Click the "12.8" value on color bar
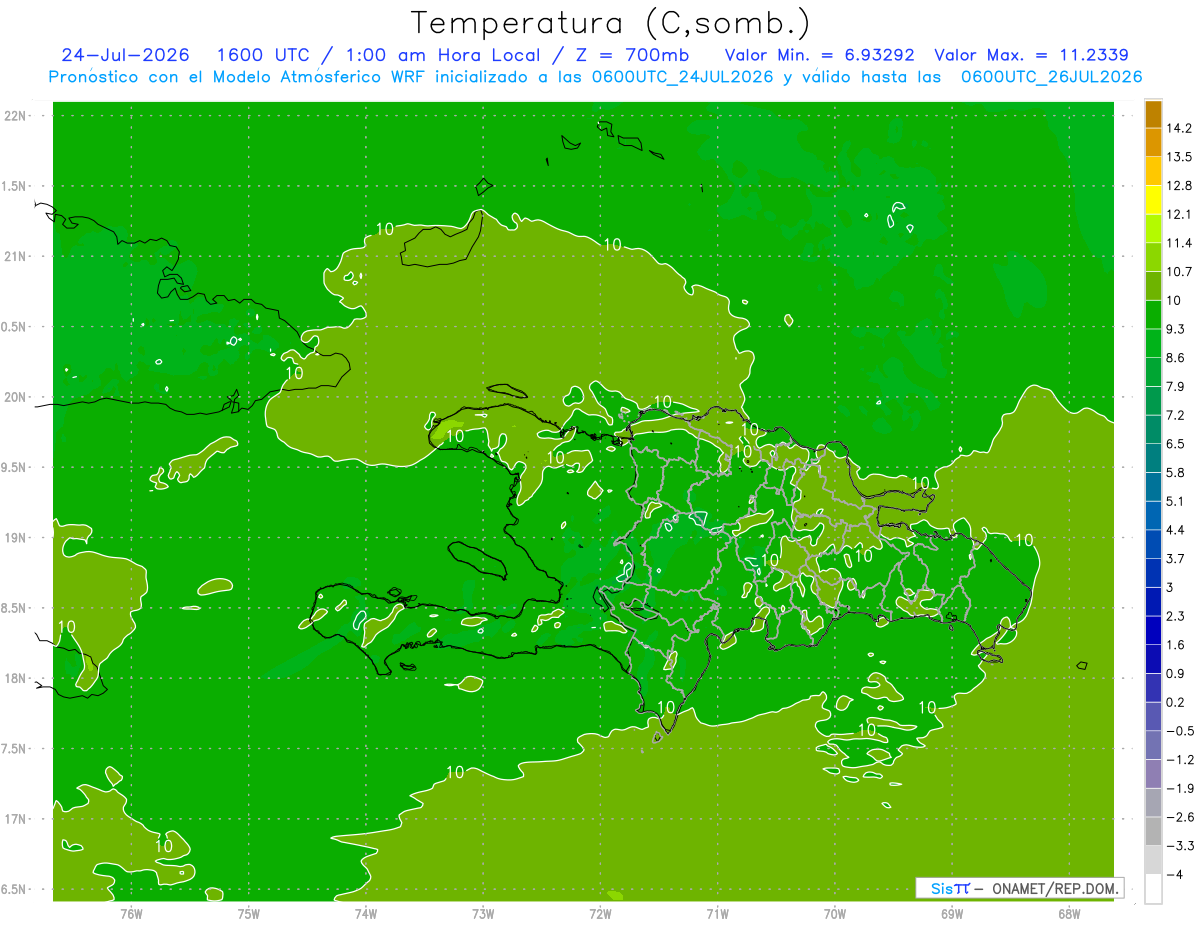 click(1180, 185)
